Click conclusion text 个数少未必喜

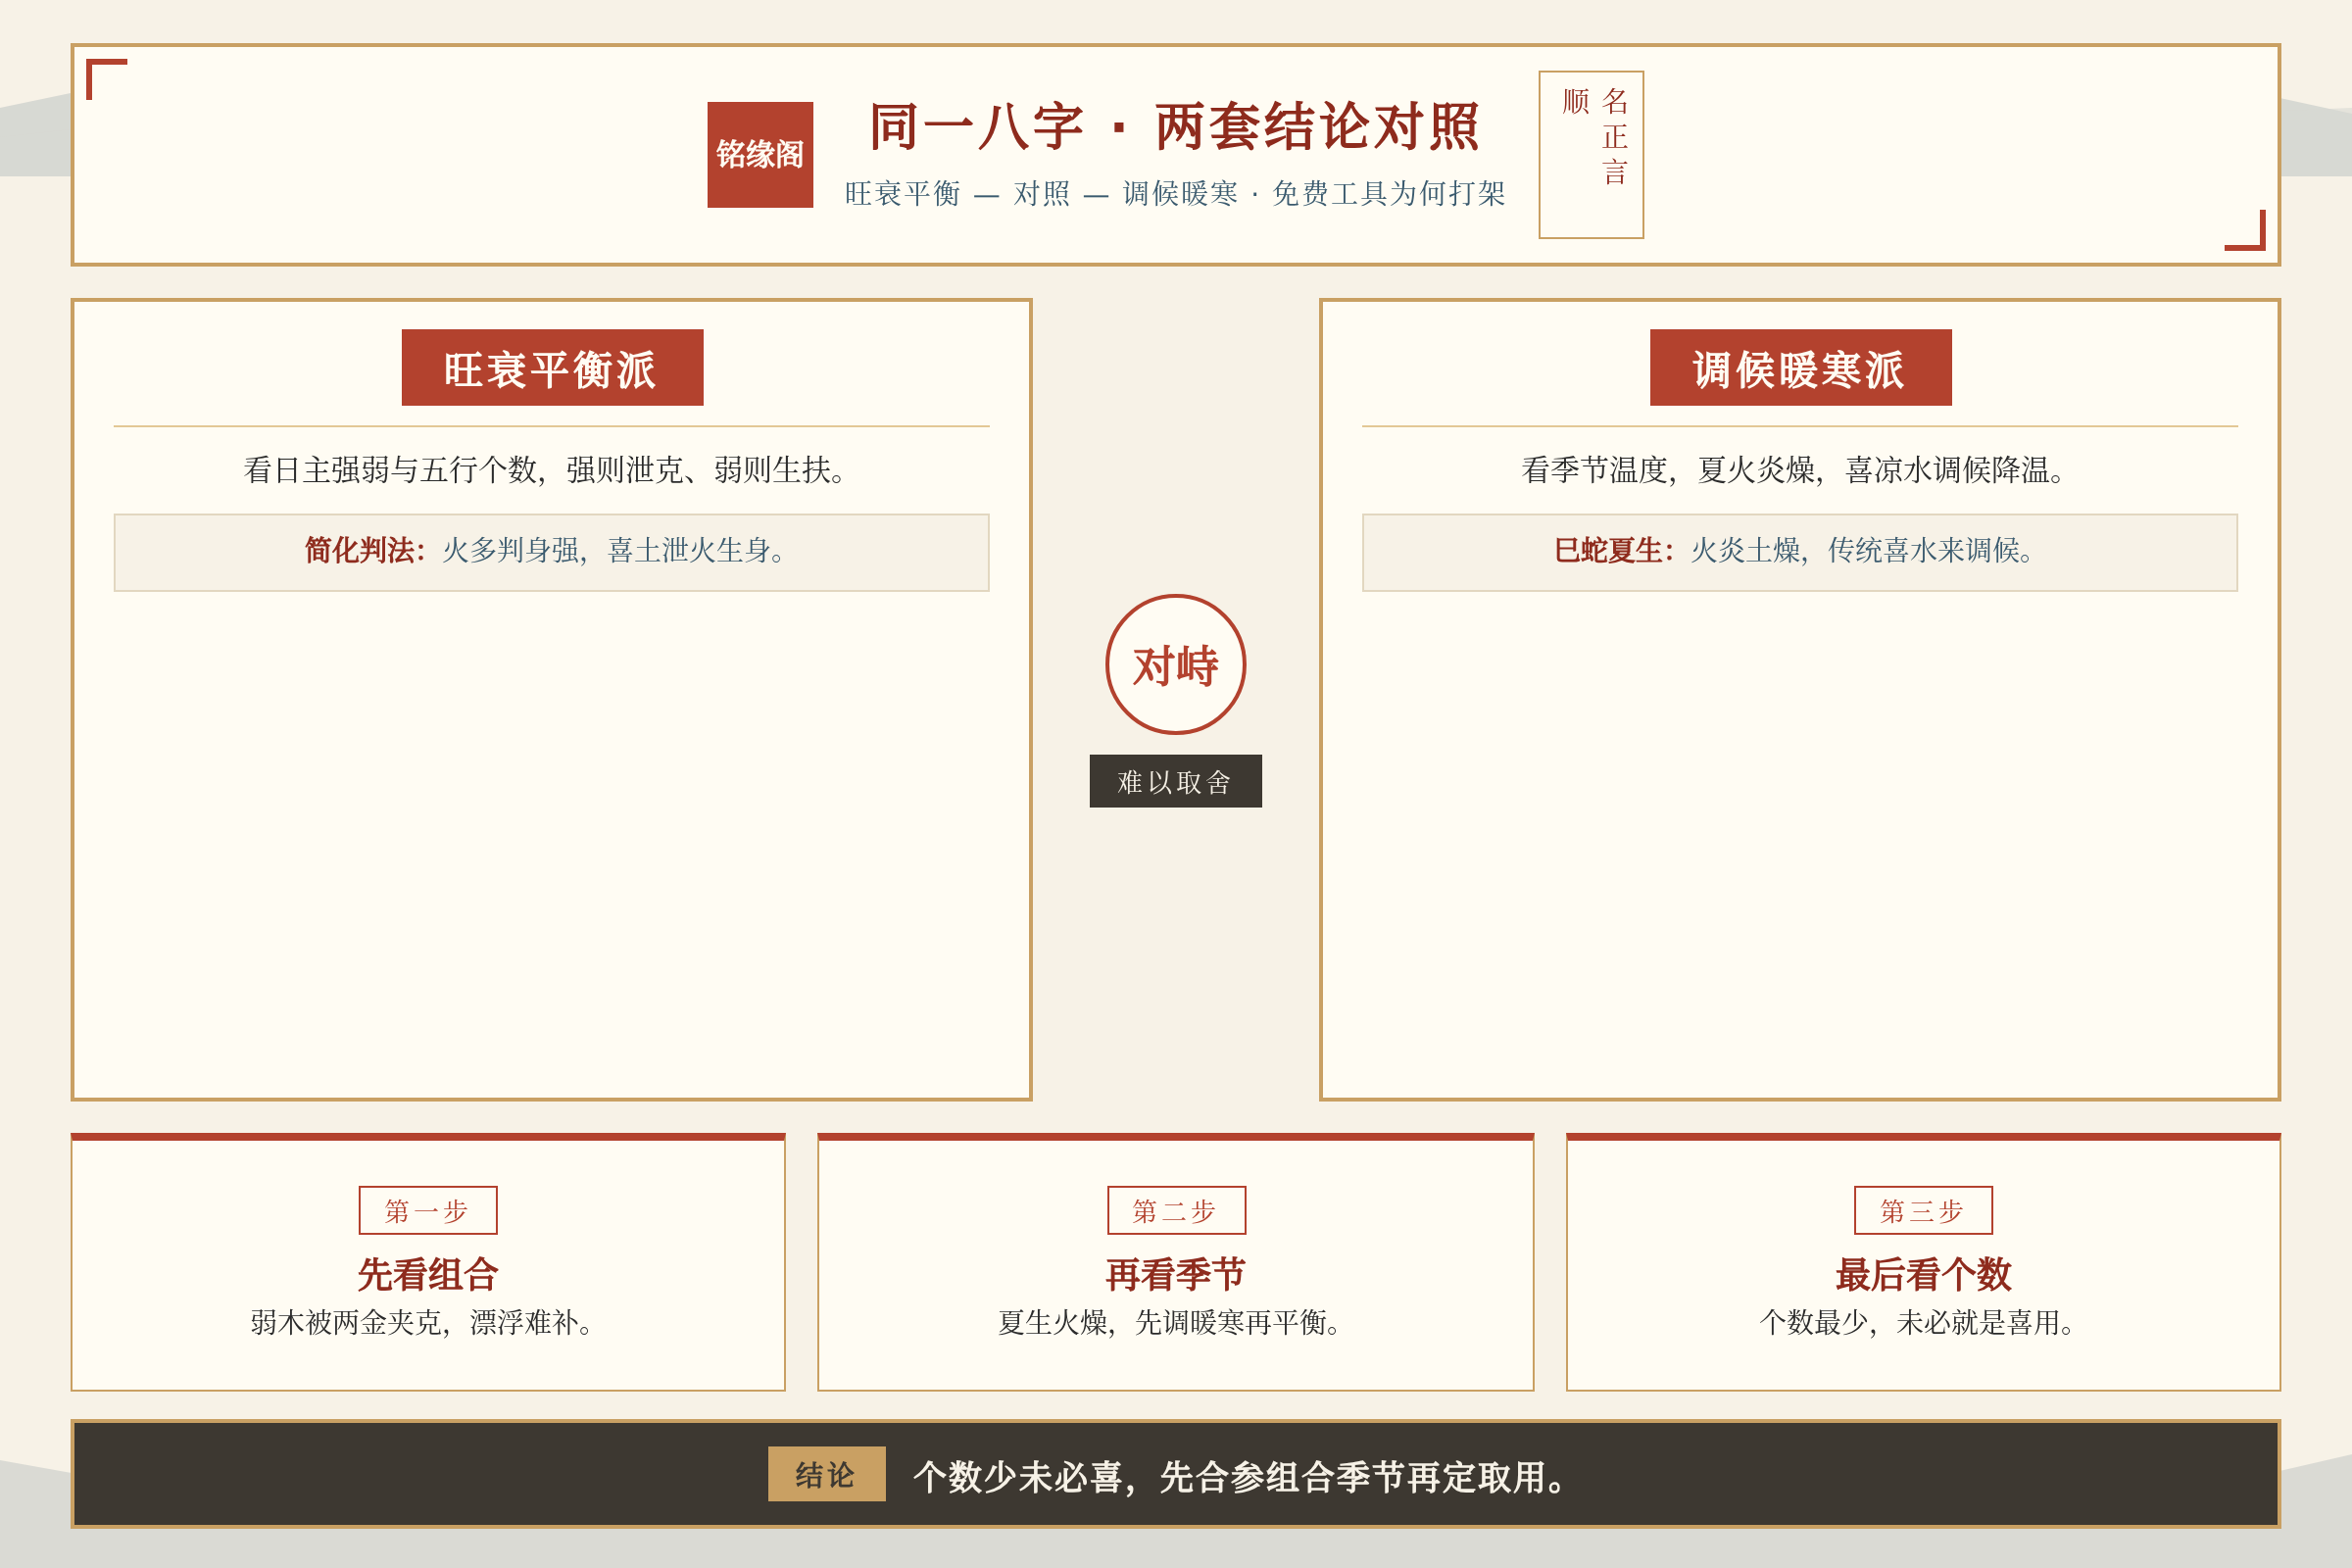(x=1017, y=1476)
